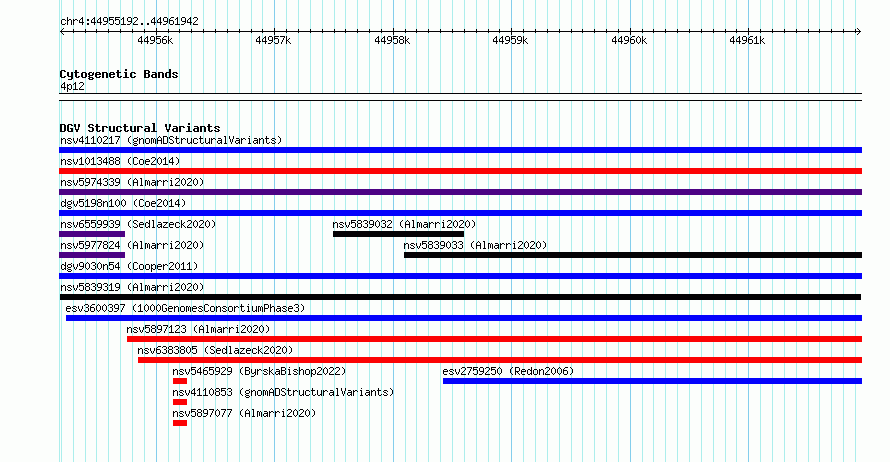Image resolution: width=890 pixels, height=462 pixels.
Task: Click the red bar for nsv1013488
Action: coord(460,171)
